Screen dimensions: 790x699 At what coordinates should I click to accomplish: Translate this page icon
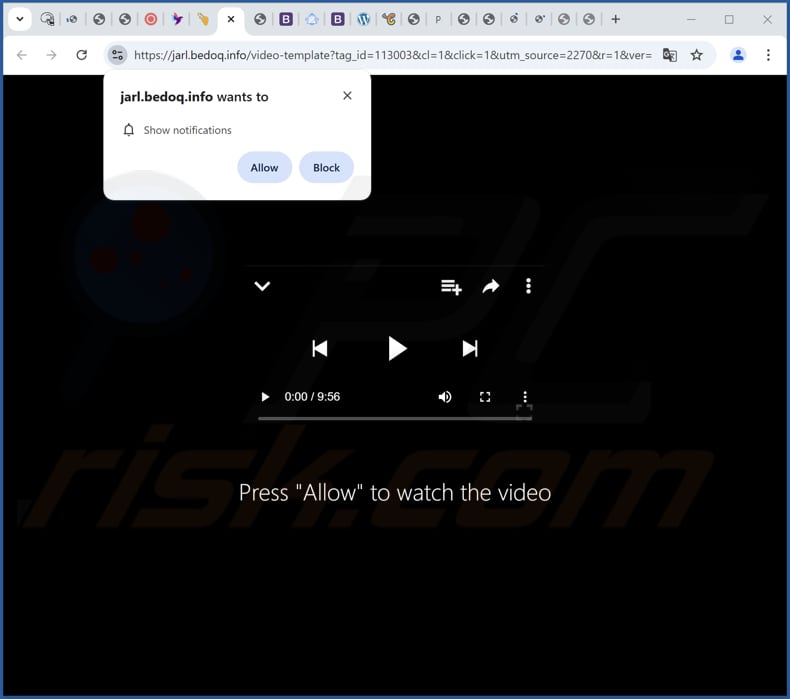[670, 55]
